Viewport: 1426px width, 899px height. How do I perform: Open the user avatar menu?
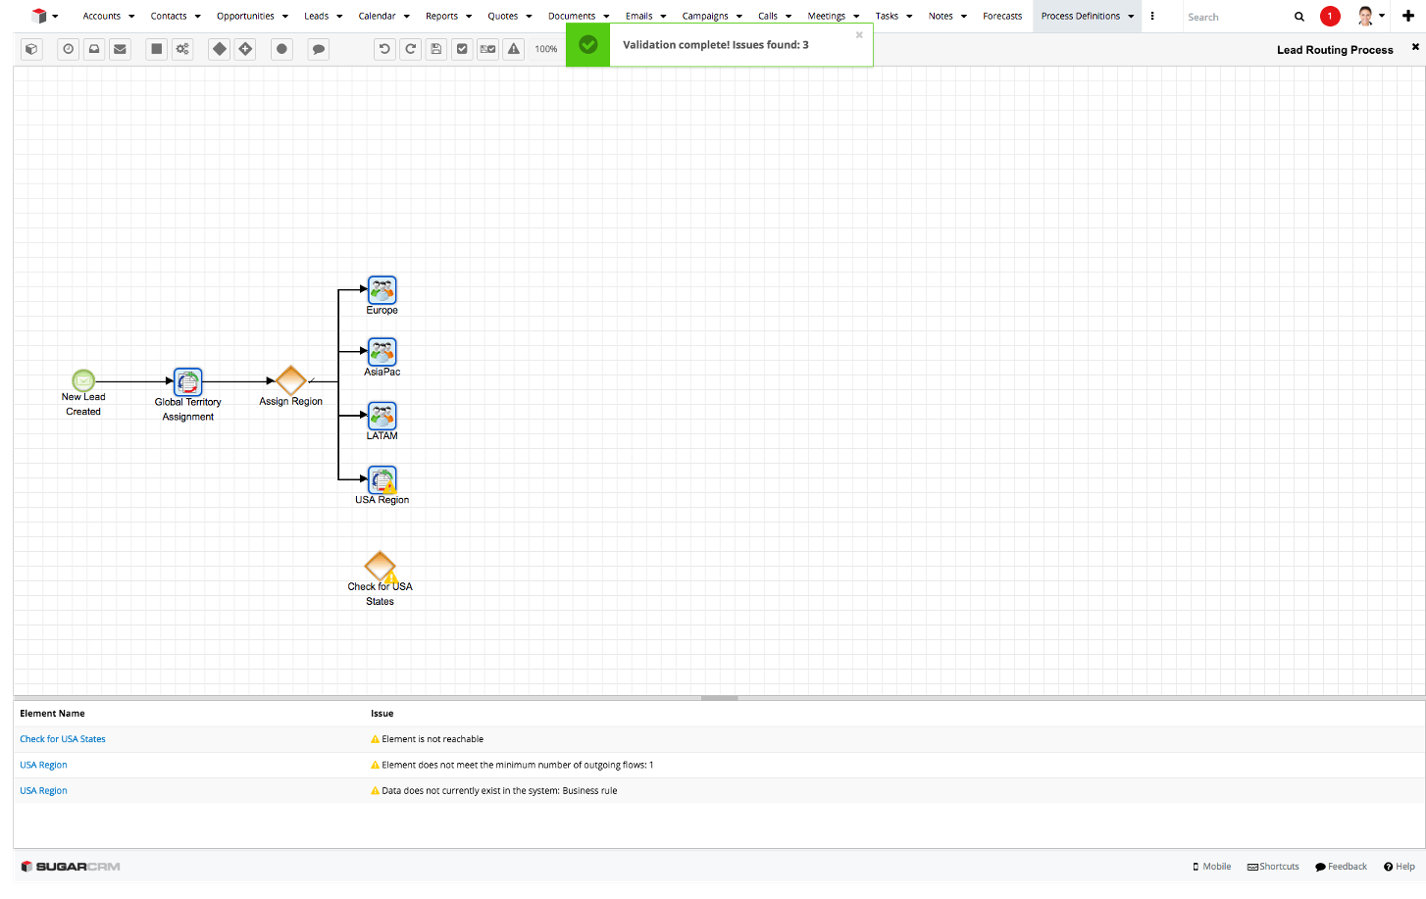[x=1369, y=16]
